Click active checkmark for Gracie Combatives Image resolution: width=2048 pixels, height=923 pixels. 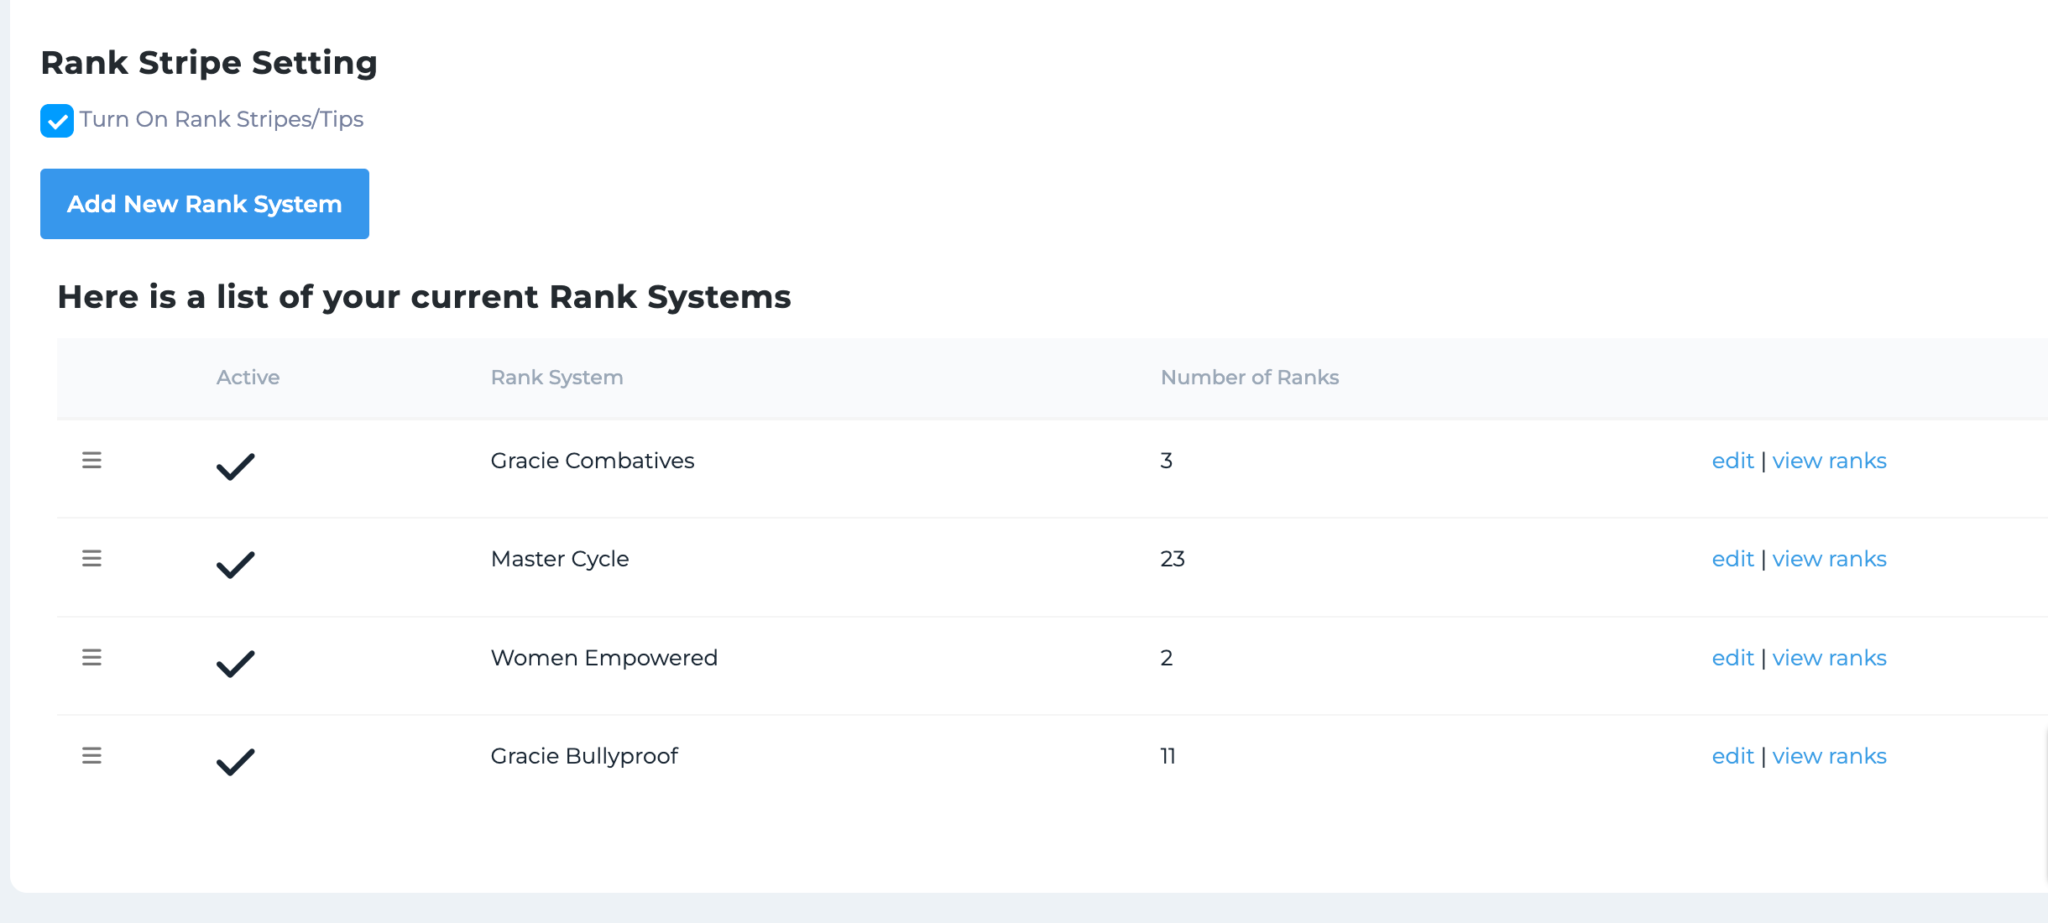[x=236, y=466]
